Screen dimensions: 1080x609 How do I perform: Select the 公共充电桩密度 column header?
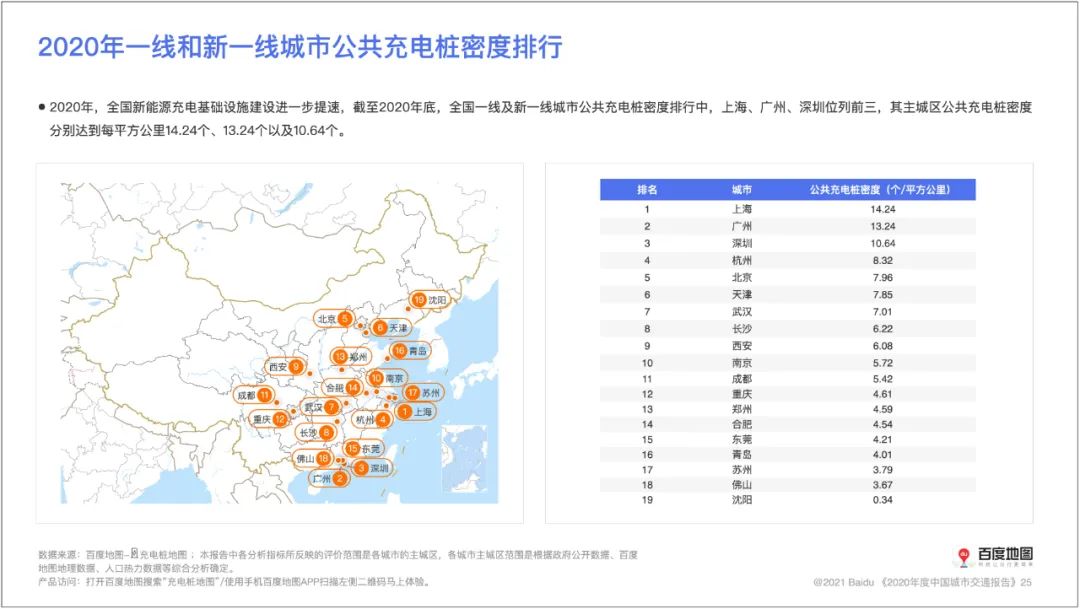pyautogui.click(x=880, y=189)
